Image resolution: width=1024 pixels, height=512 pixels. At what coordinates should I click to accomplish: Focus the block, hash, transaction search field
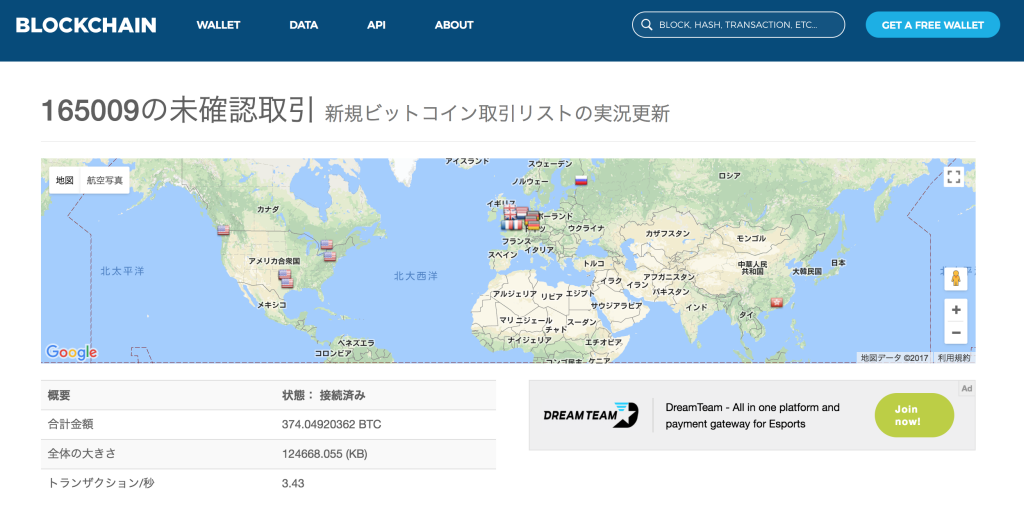pyautogui.click(x=745, y=25)
